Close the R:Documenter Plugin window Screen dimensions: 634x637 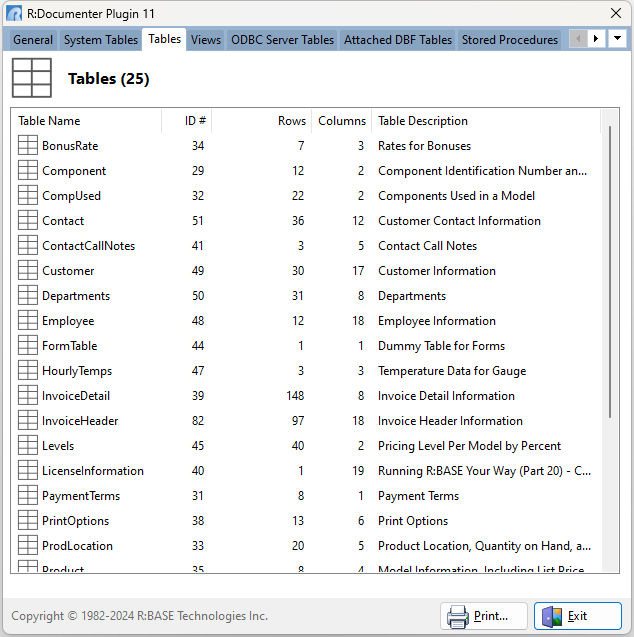616,13
